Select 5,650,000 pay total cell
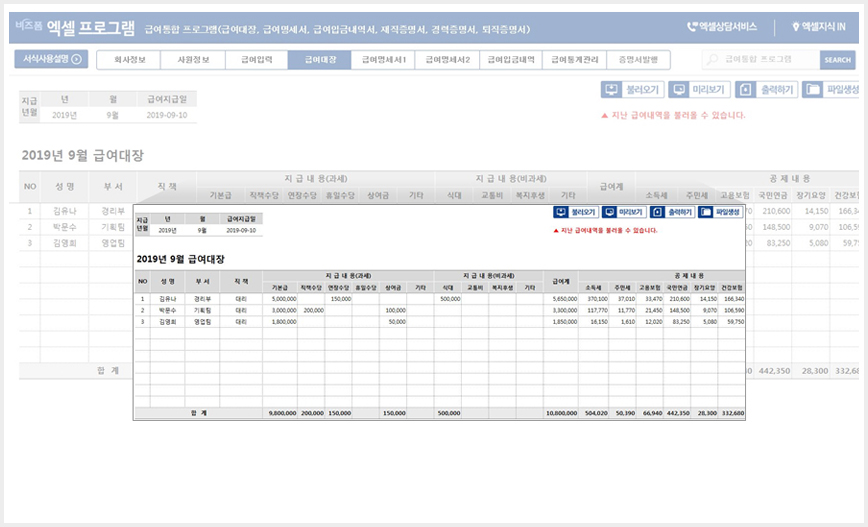Viewport: 868px width, 527px height. [561, 299]
